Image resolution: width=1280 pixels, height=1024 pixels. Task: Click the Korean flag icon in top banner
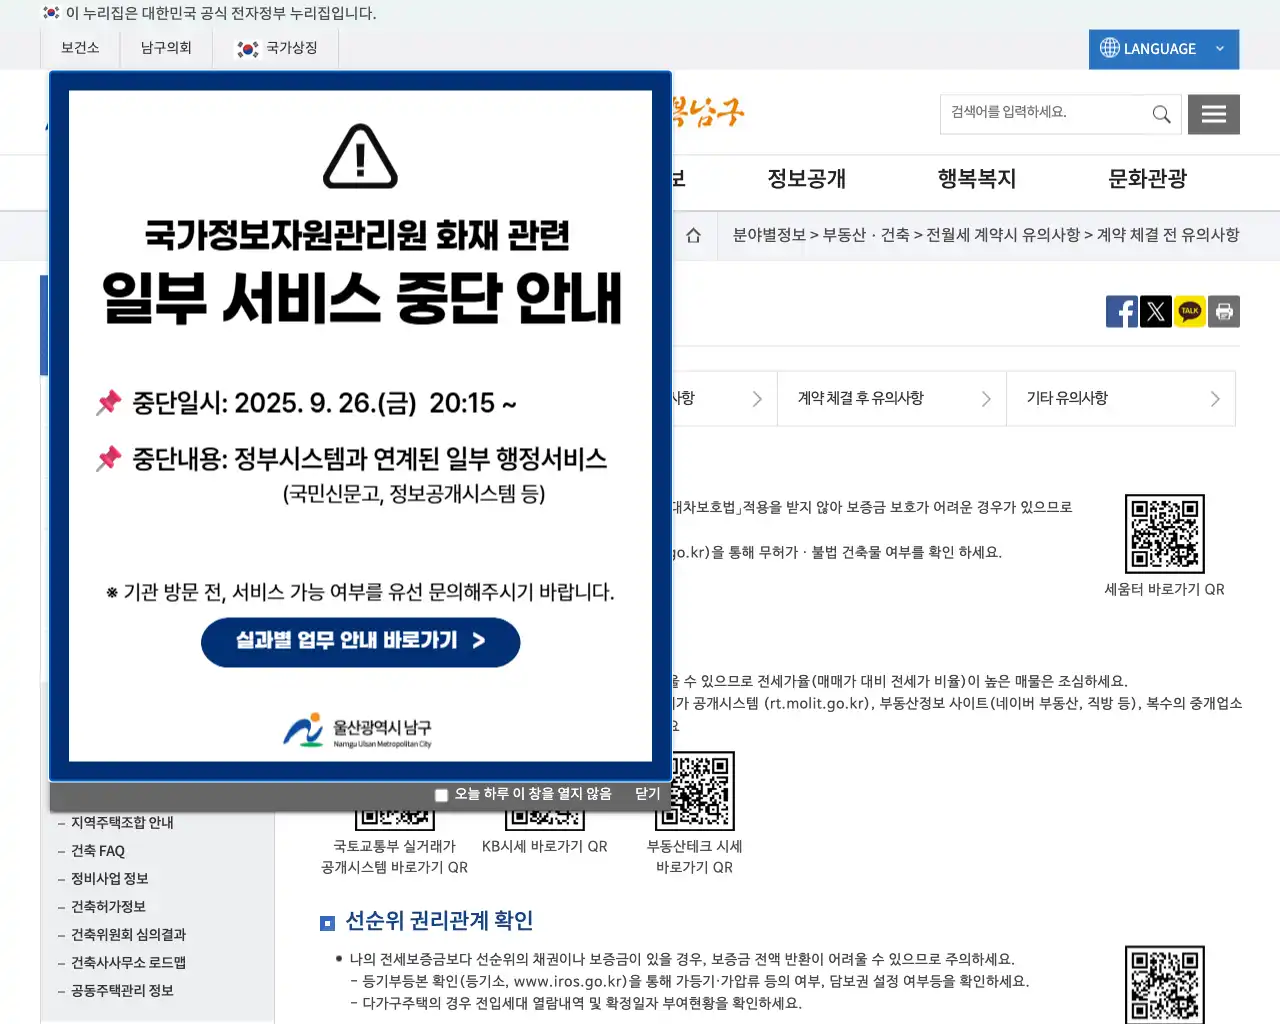(51, 13)
